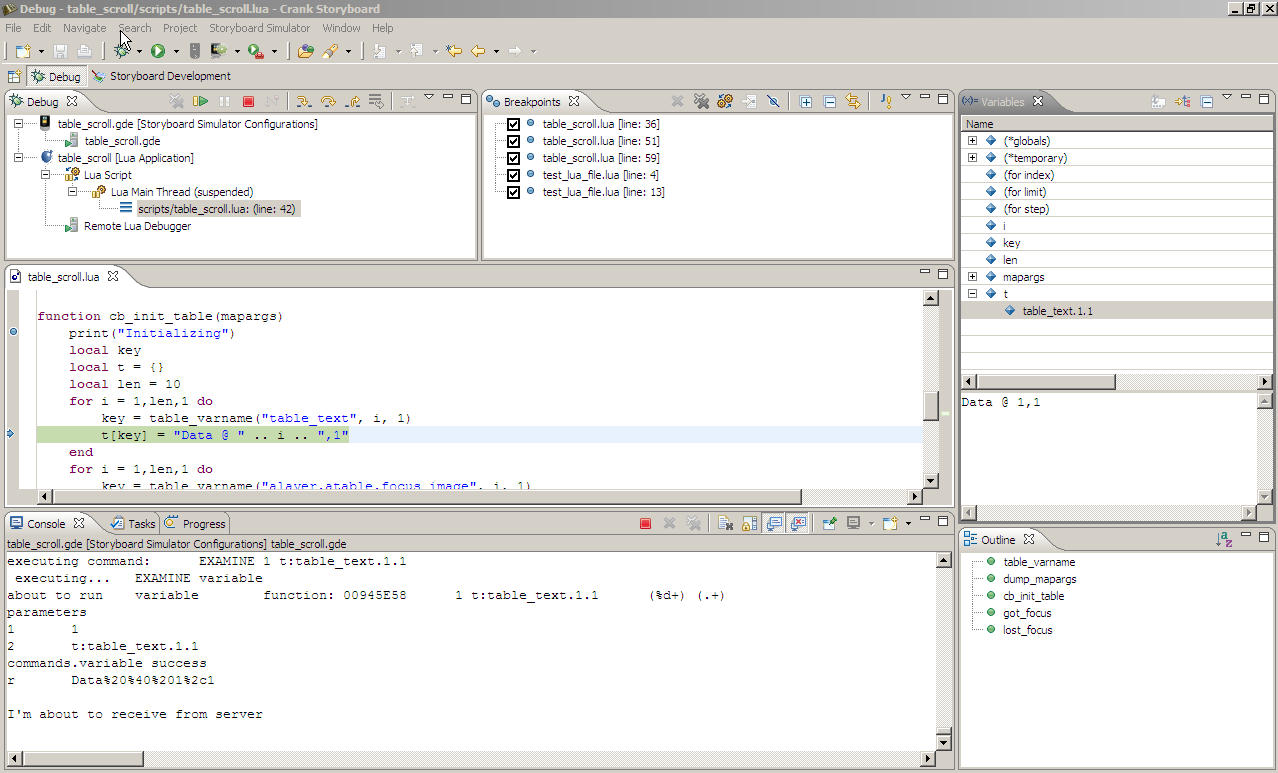Click the Step Into icon
This screenshot has height=773, width=1278.
click(x=302, y=101)
